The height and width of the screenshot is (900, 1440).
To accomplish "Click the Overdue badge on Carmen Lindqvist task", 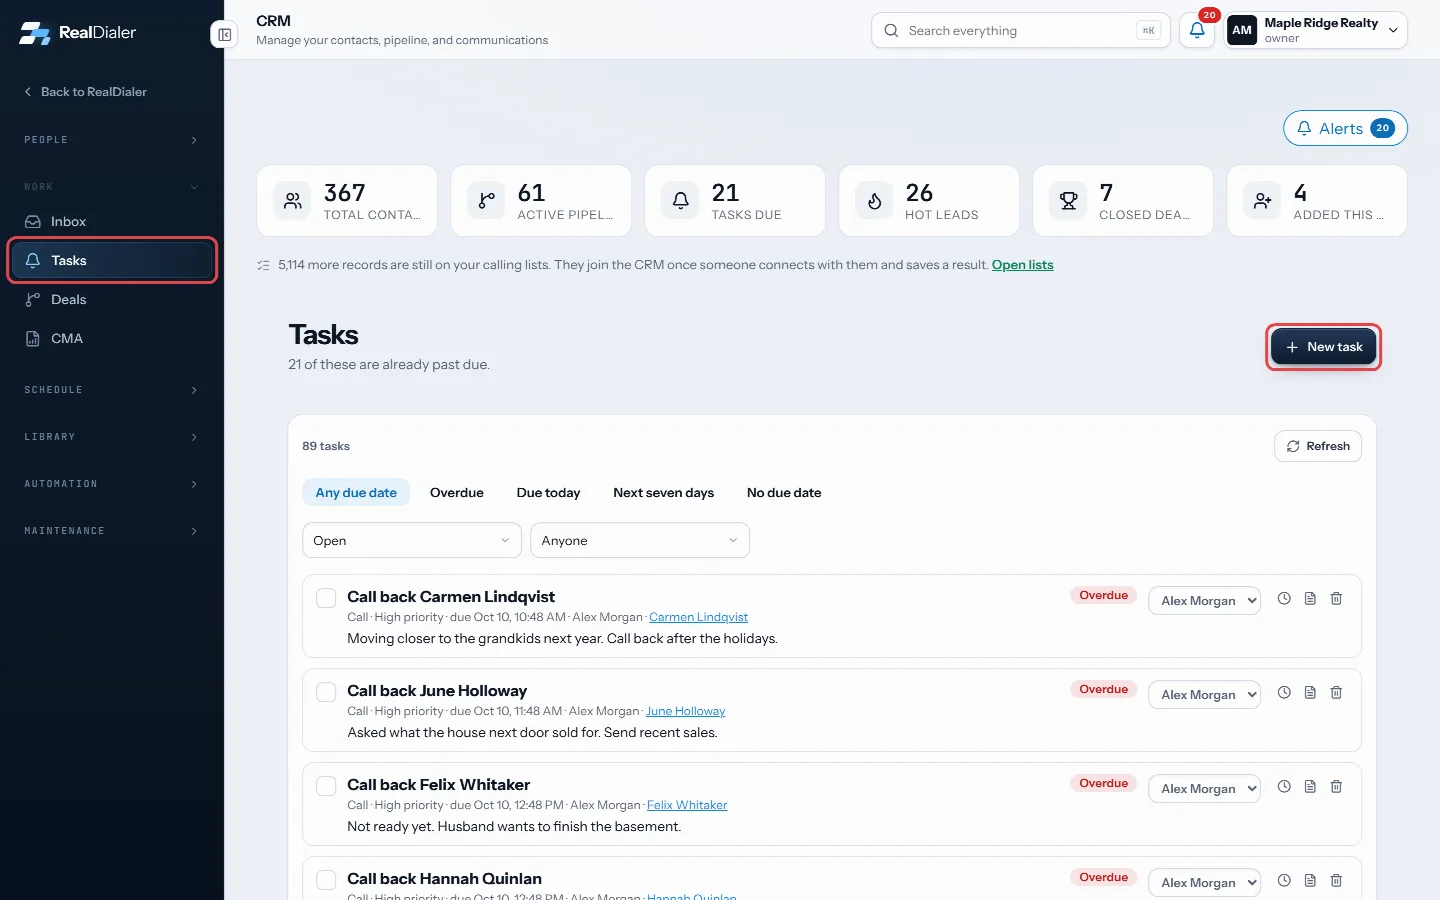I will (1103, 596).
